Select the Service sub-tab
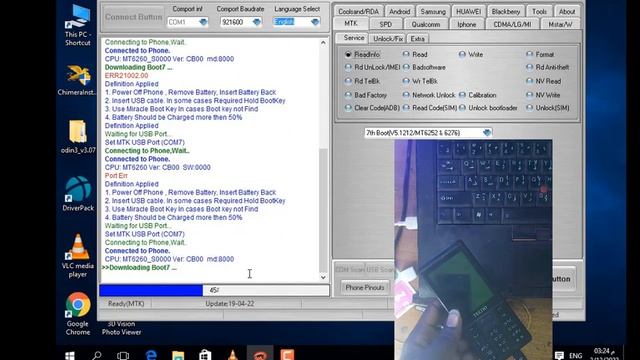Image resolution: width=640 pixels, height=360 pixels. click(x=352, y=38)
